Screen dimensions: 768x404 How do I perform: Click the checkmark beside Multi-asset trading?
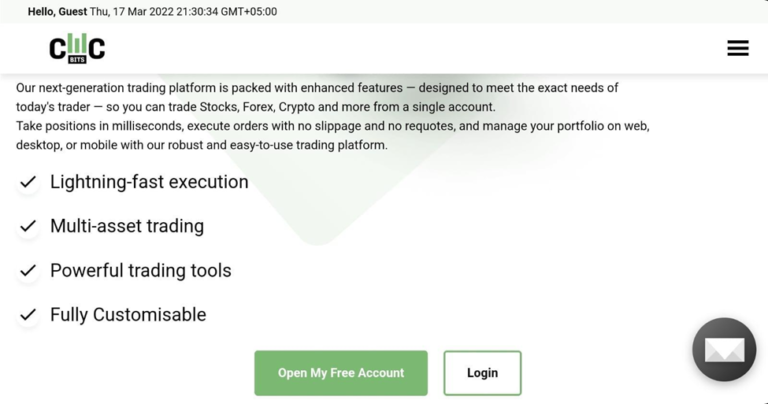coord(28,226)
